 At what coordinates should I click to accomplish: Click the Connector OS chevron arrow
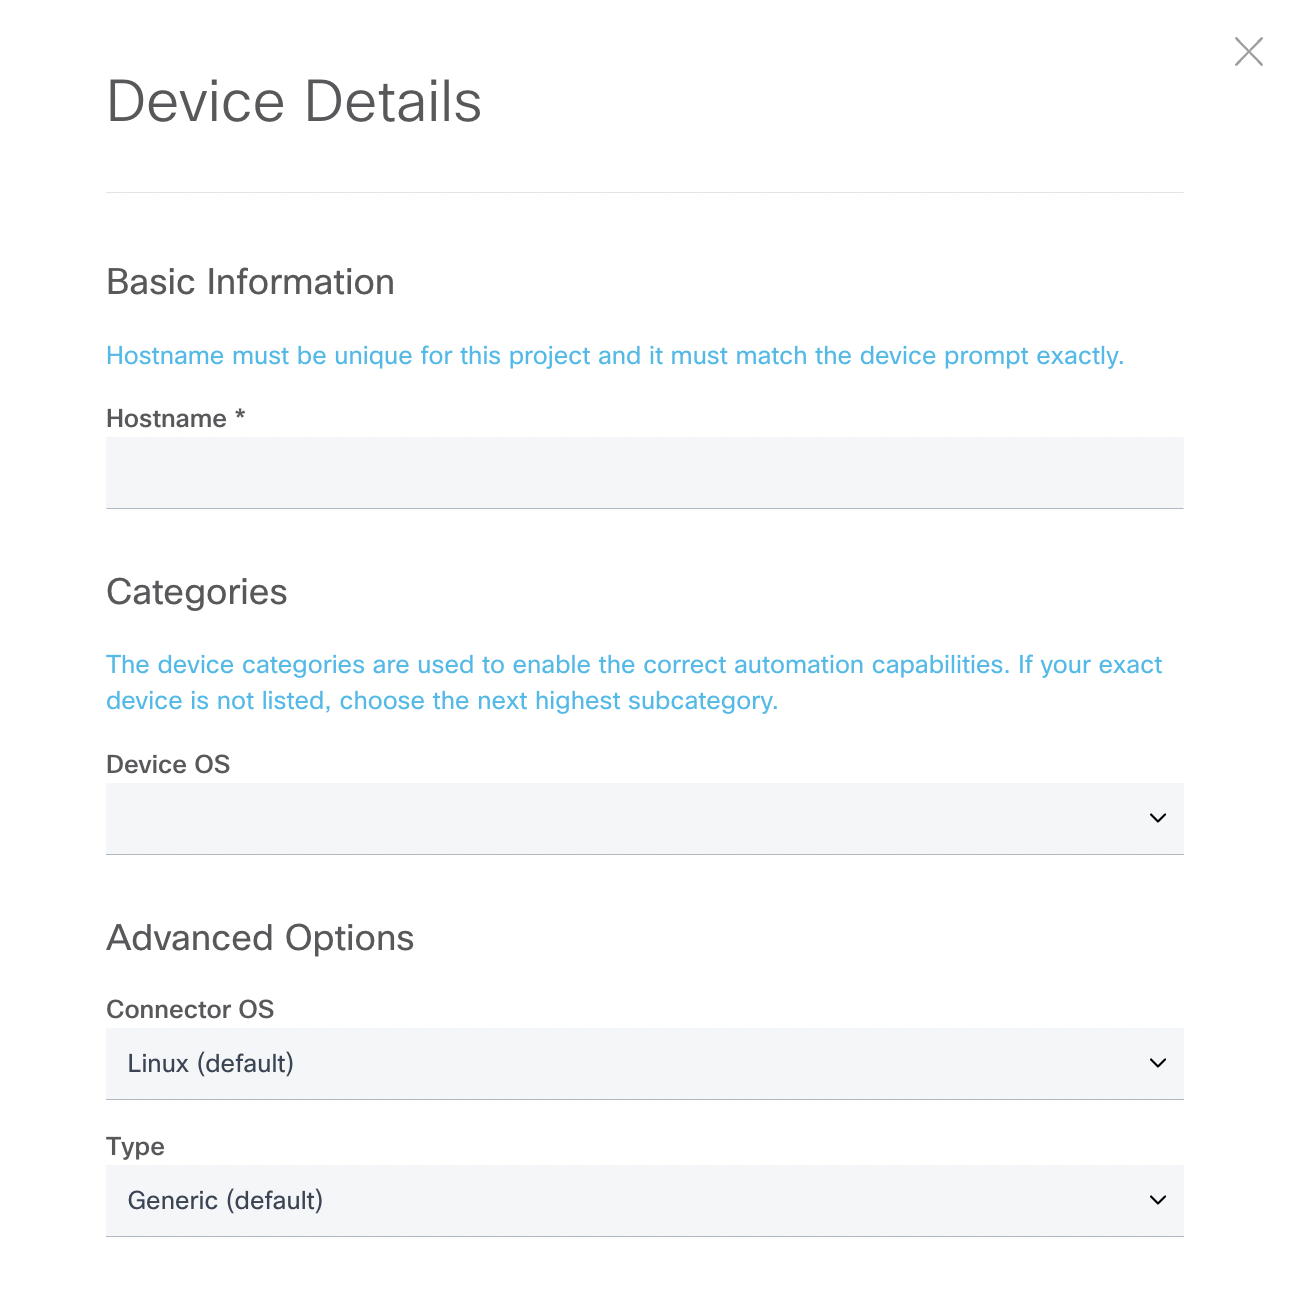coord(1158,1063)
